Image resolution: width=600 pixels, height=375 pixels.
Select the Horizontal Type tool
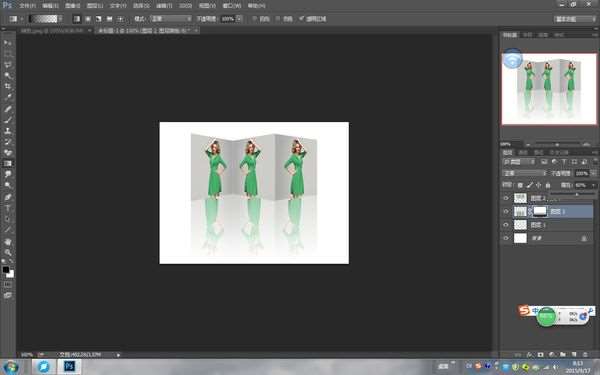coord(8,209)
